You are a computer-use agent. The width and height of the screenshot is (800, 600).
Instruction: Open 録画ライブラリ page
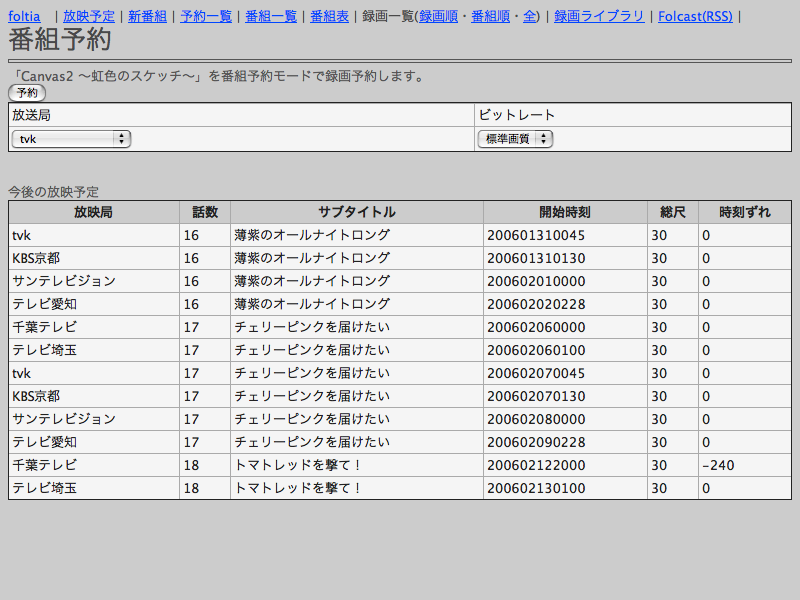pos(599,16)
